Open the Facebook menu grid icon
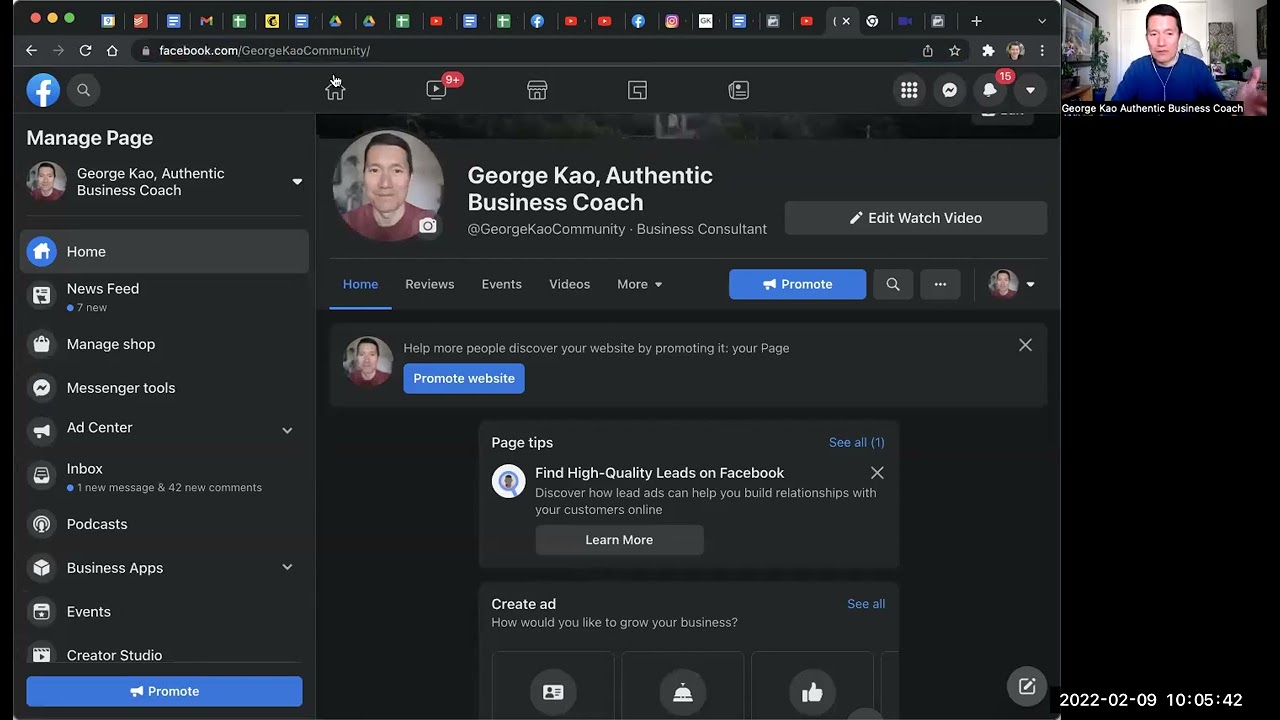 click(x=909, y=90)
